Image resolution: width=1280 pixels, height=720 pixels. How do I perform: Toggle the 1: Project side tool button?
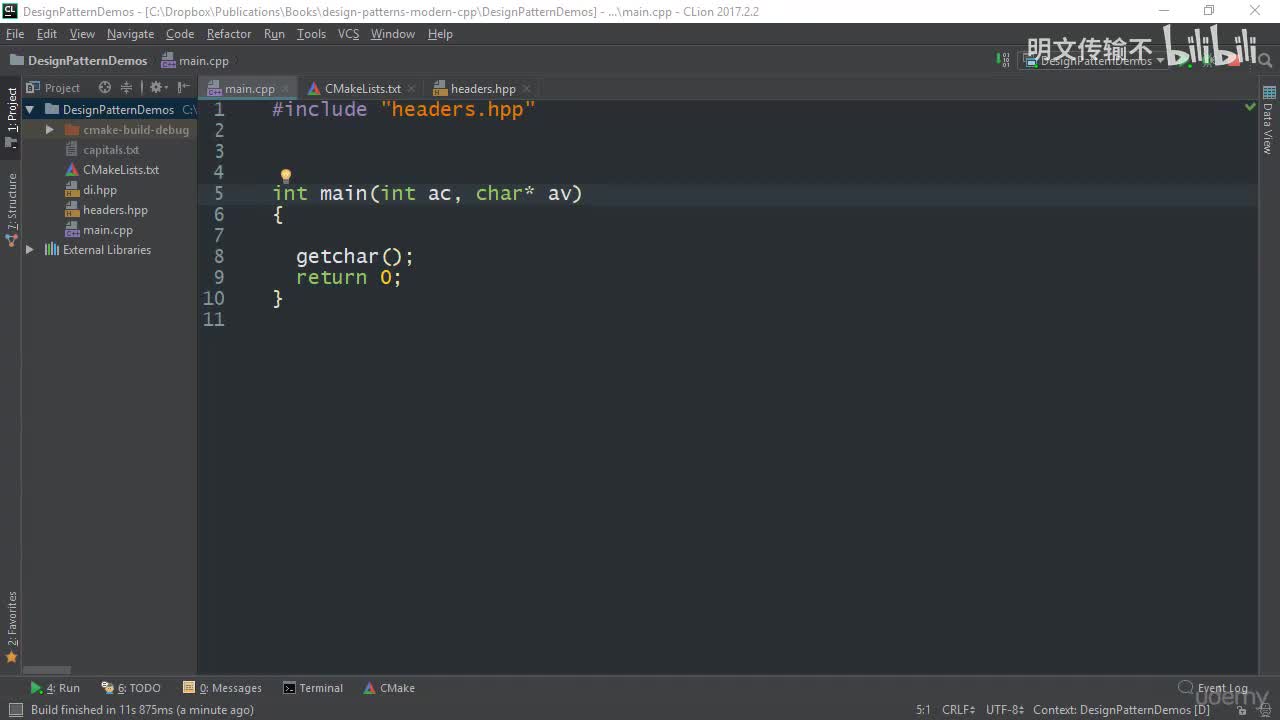11,117
